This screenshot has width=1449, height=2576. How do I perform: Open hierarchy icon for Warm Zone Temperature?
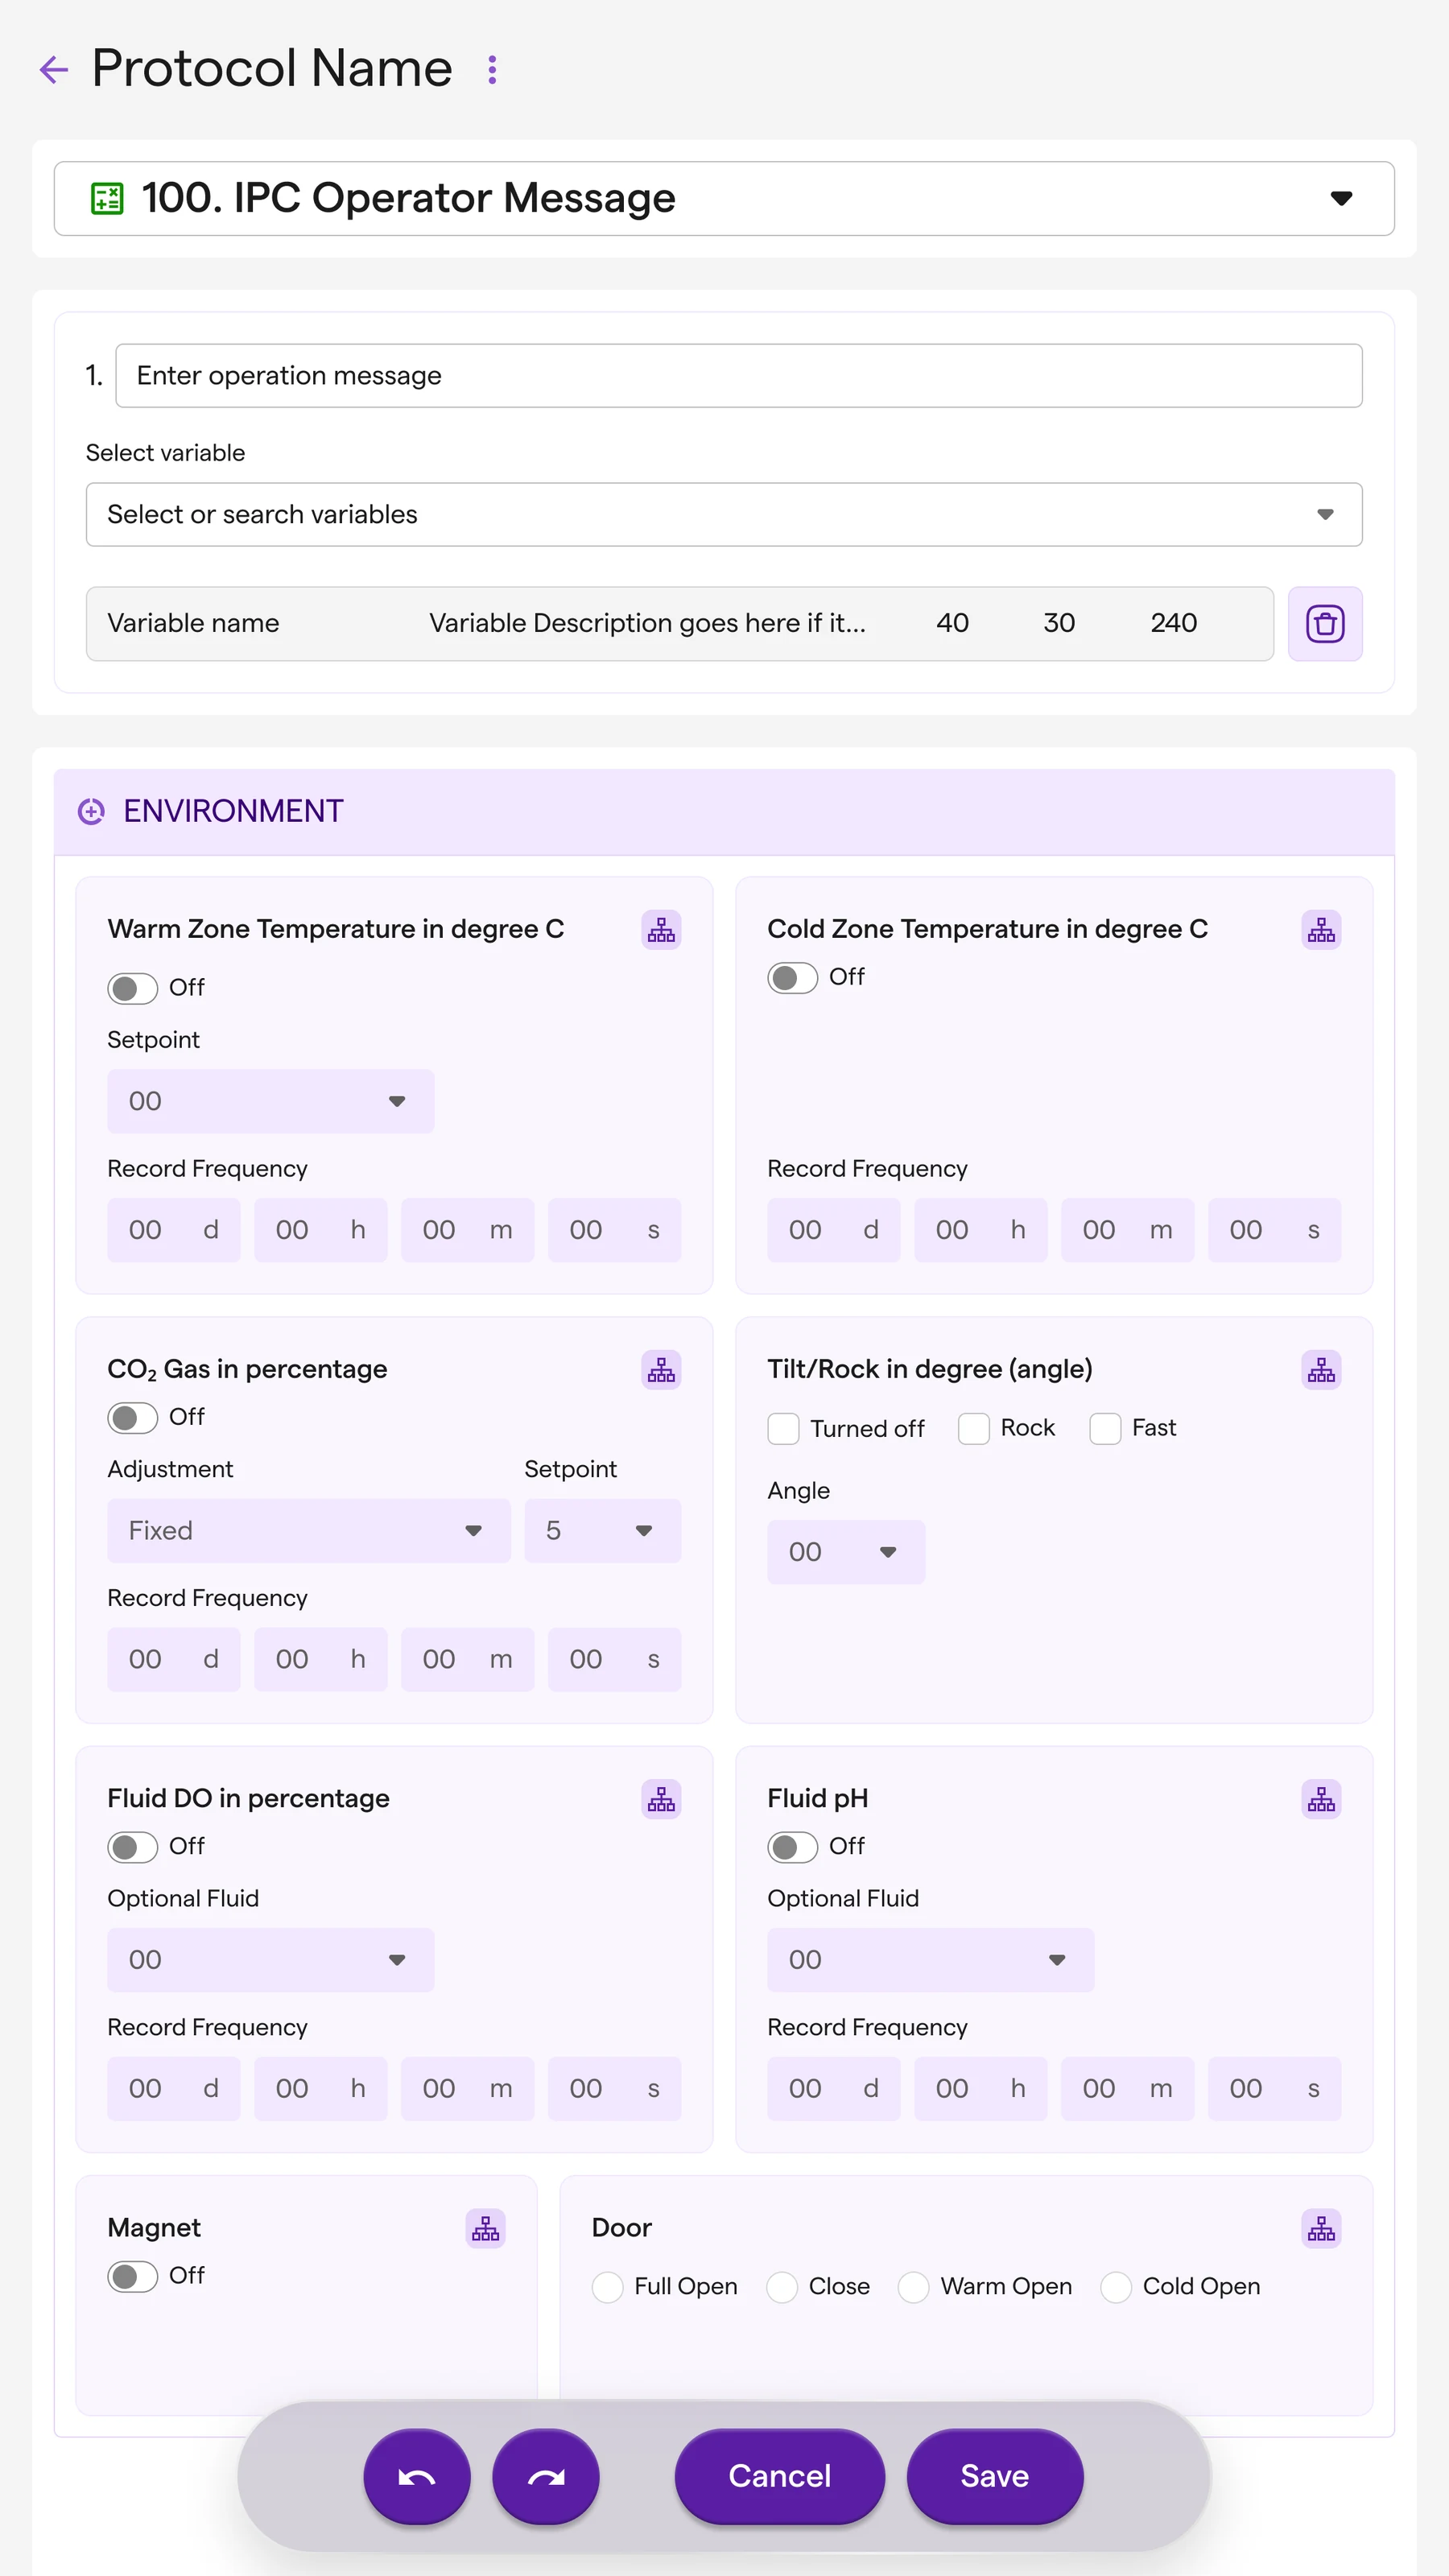pyautogui.click(x=661, y=930)
